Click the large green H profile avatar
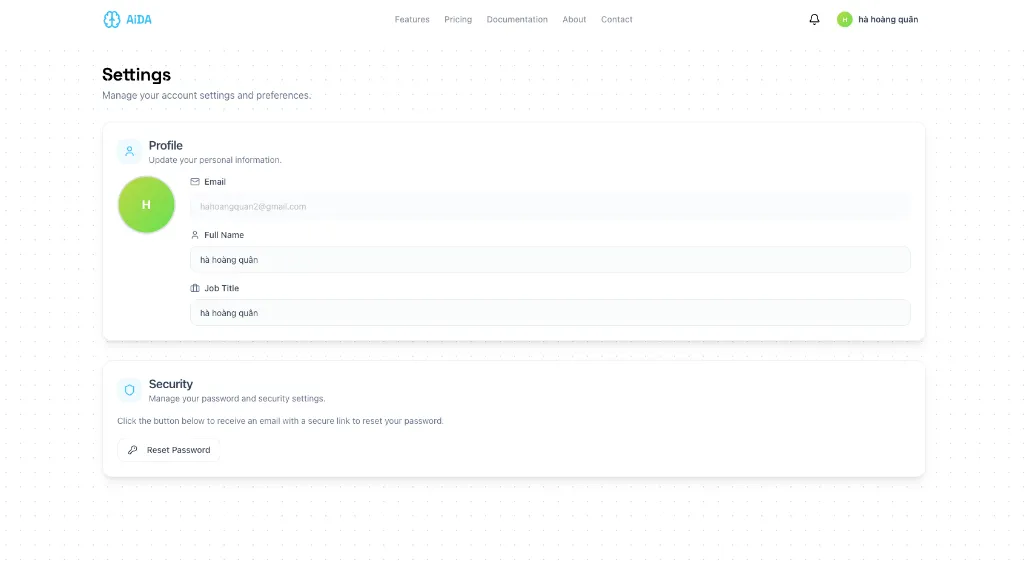 [x=146, y=204]
